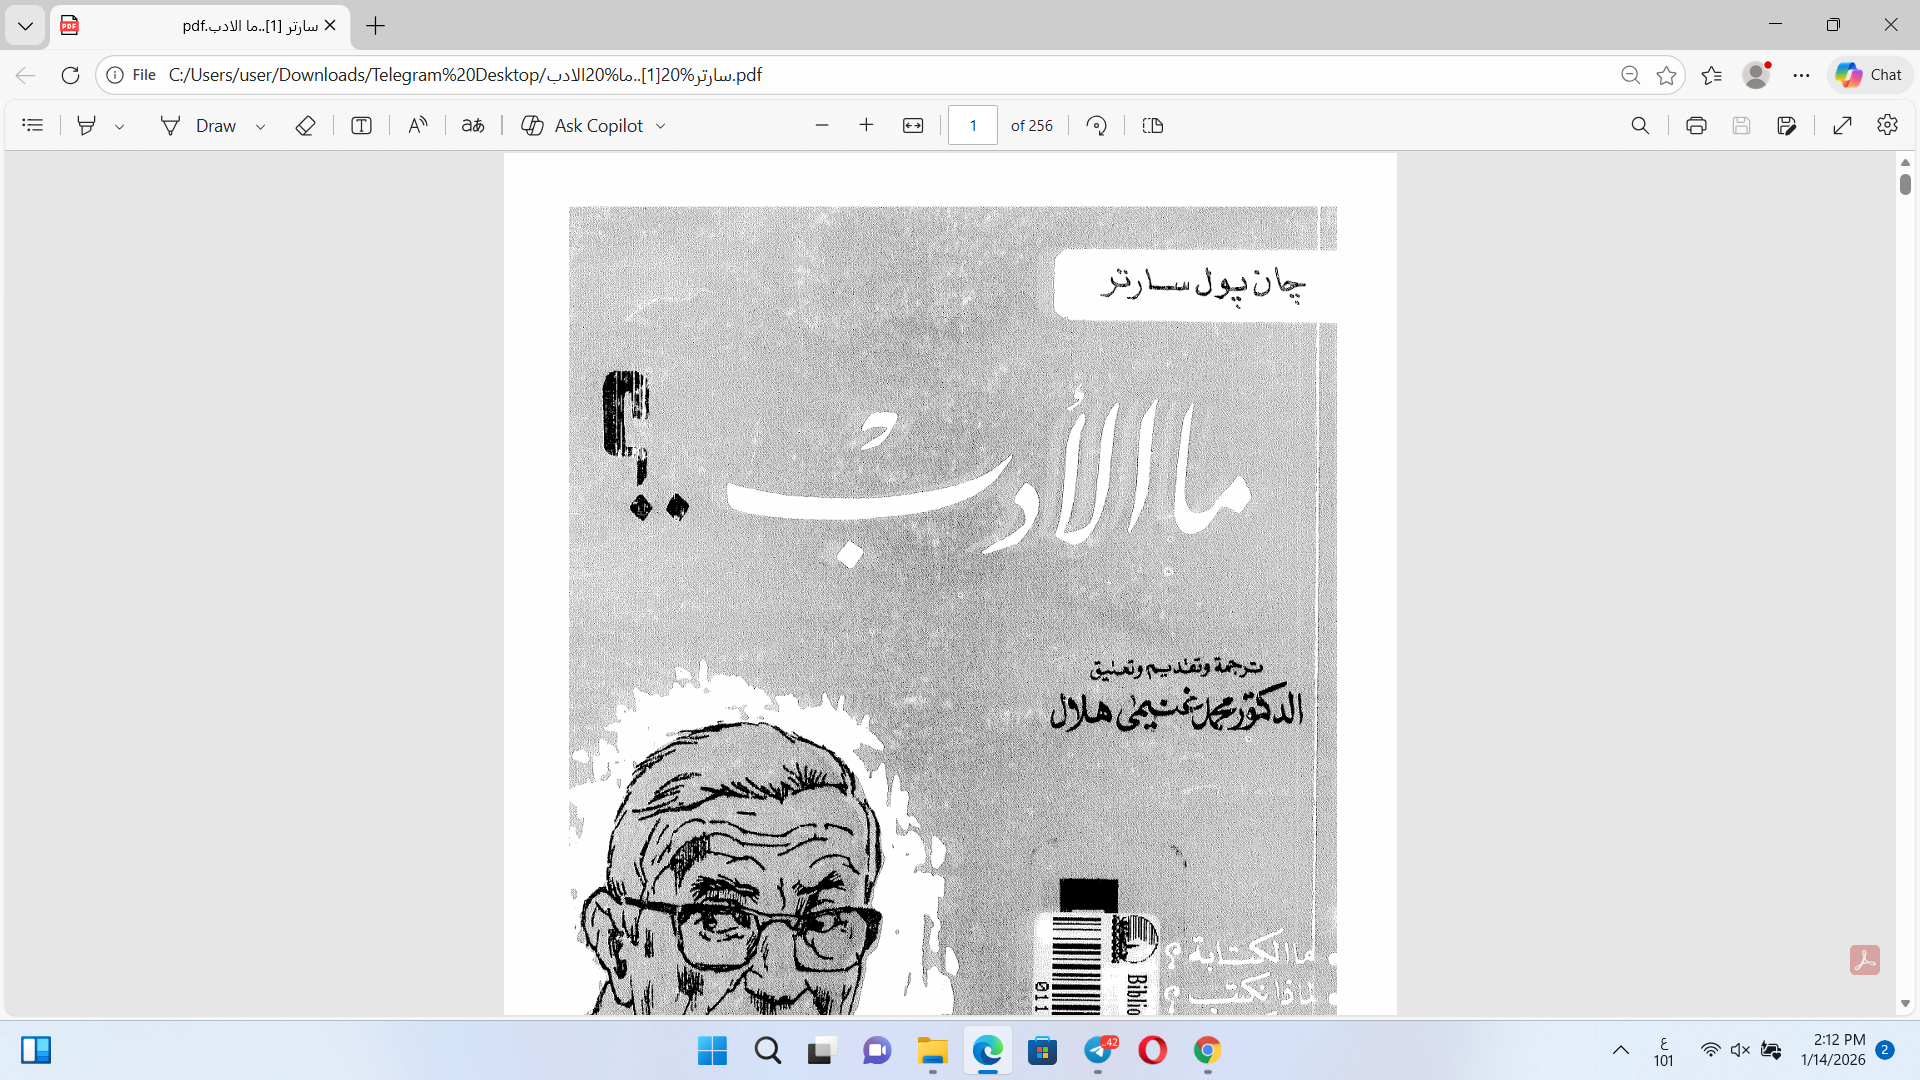Screen dimensions: 1920x1080
Task: Expand the Ask Copilot dropdown arrow
Action: coord(661,126)
